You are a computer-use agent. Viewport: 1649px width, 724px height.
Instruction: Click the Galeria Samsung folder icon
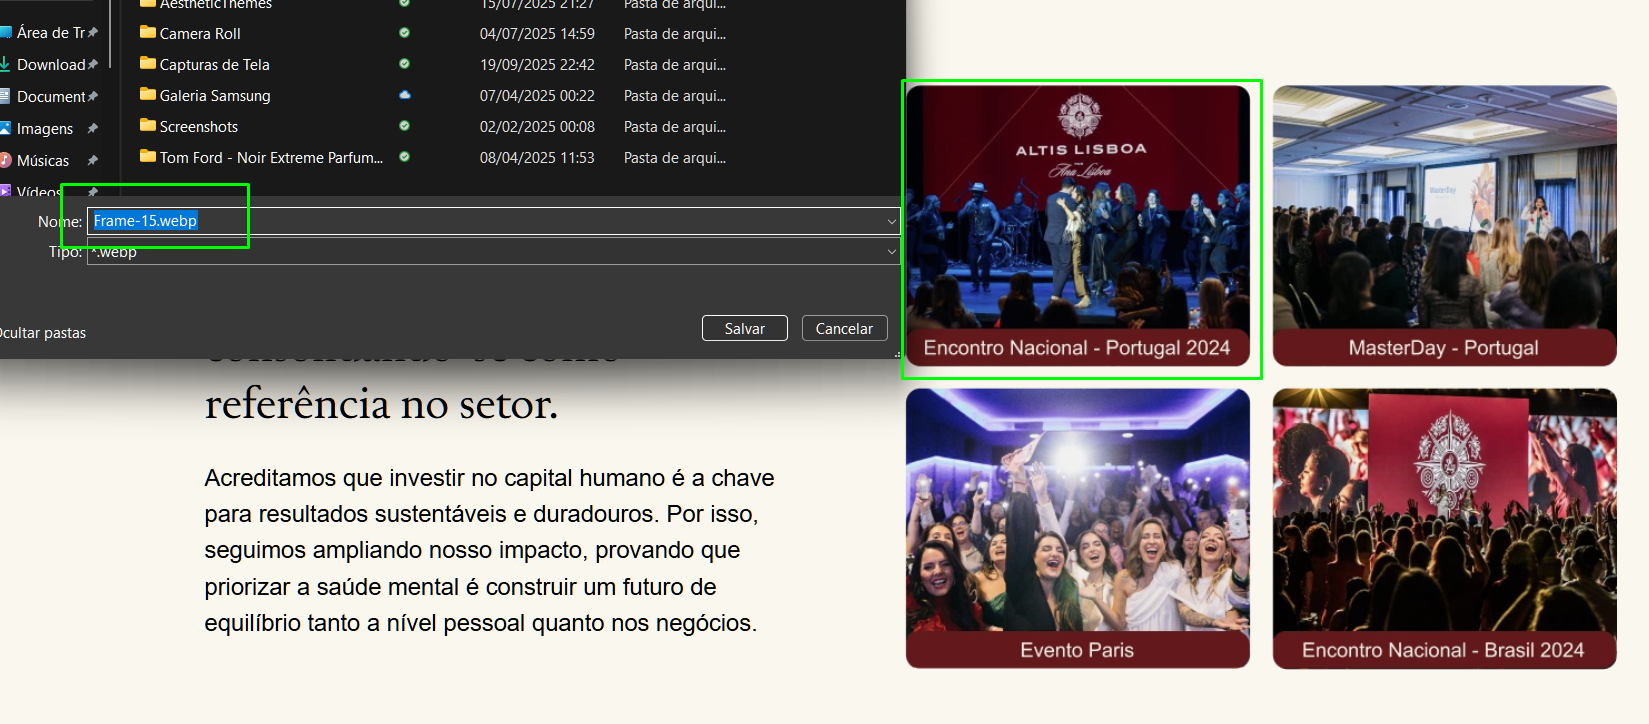click(148, 94)
